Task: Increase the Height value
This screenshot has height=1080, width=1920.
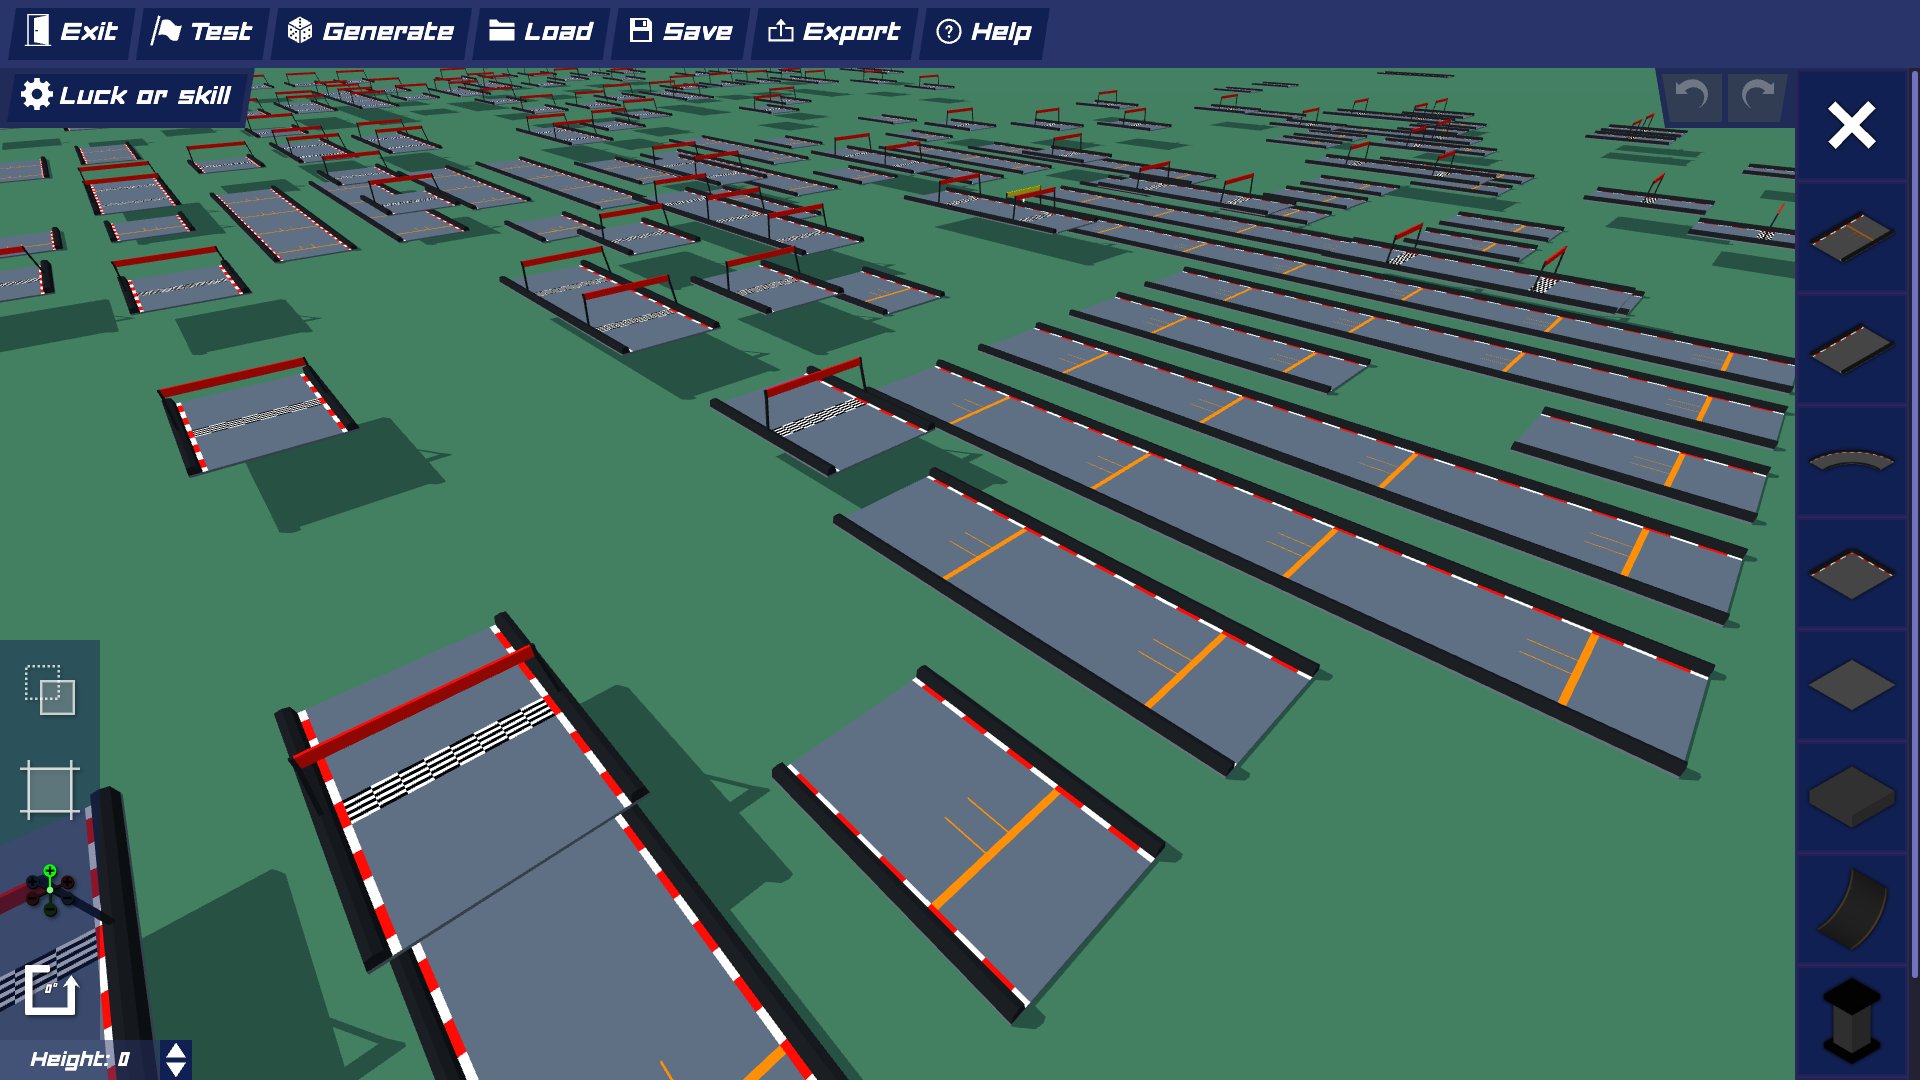Action: coord(175,1051)
